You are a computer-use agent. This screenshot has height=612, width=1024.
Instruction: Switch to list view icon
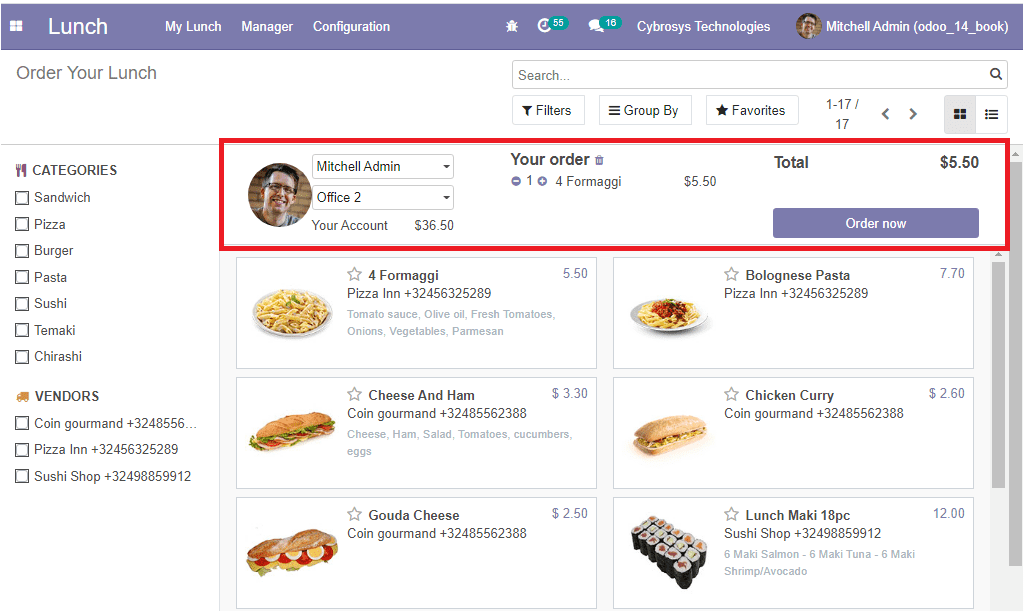pos(991,114)
